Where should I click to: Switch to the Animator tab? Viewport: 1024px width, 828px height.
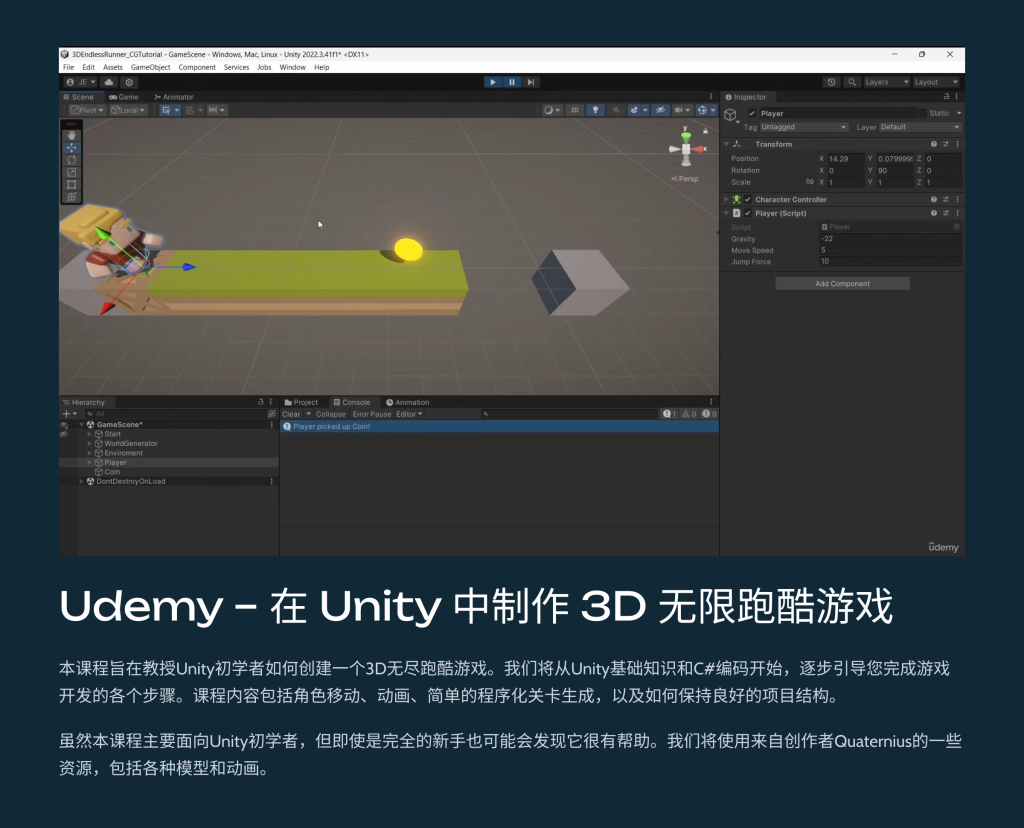pyautogui.click(x=174, y=97)
